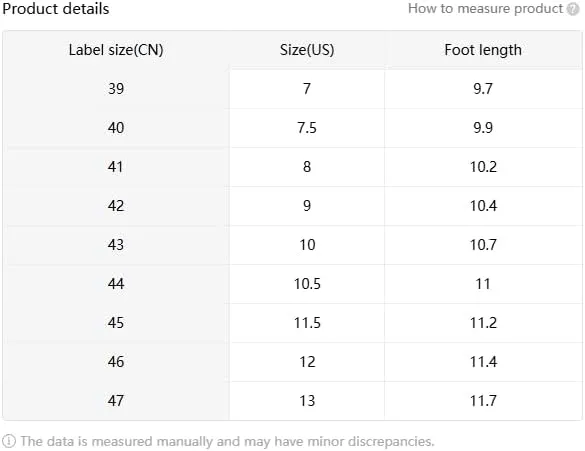Select label size 45 cell

coord(116,323)
